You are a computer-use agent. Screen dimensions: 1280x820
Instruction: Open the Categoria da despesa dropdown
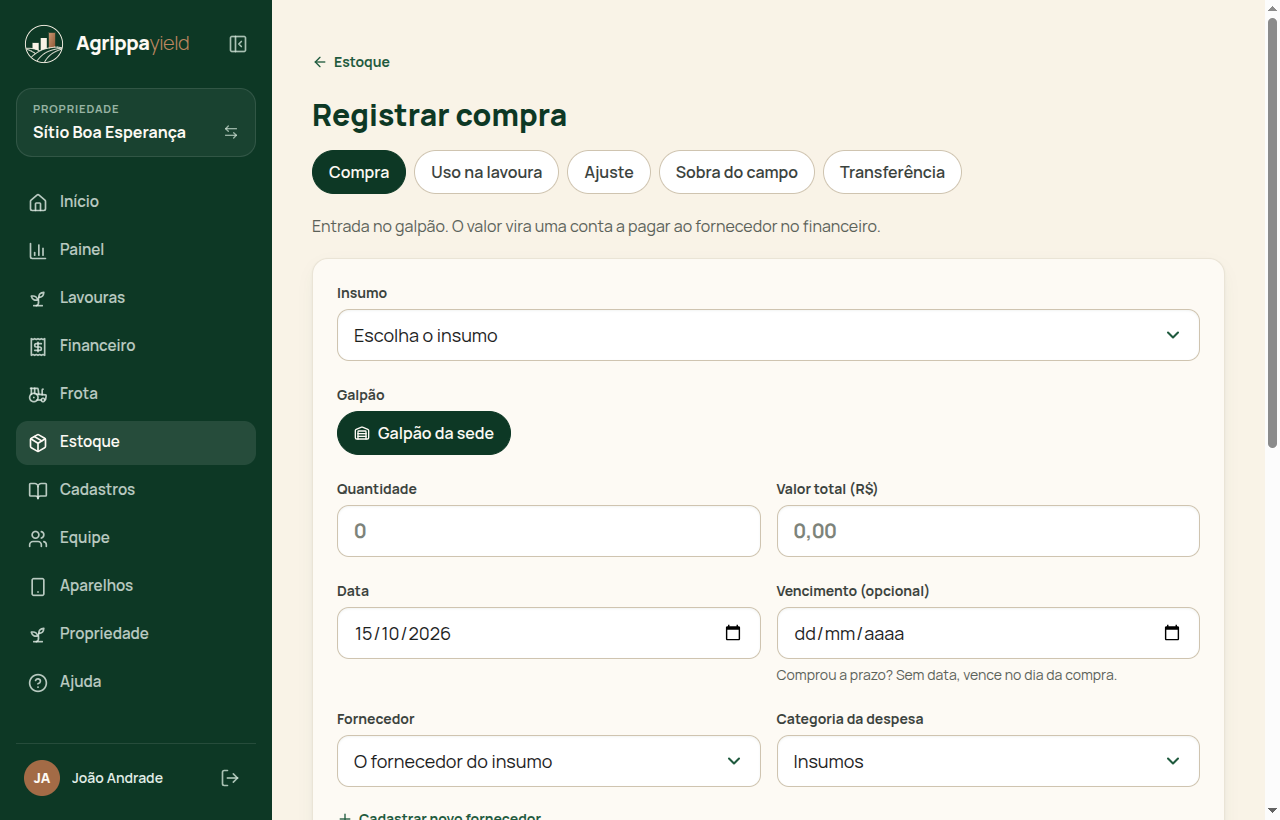pyautogui.click(x=988, y=761)
